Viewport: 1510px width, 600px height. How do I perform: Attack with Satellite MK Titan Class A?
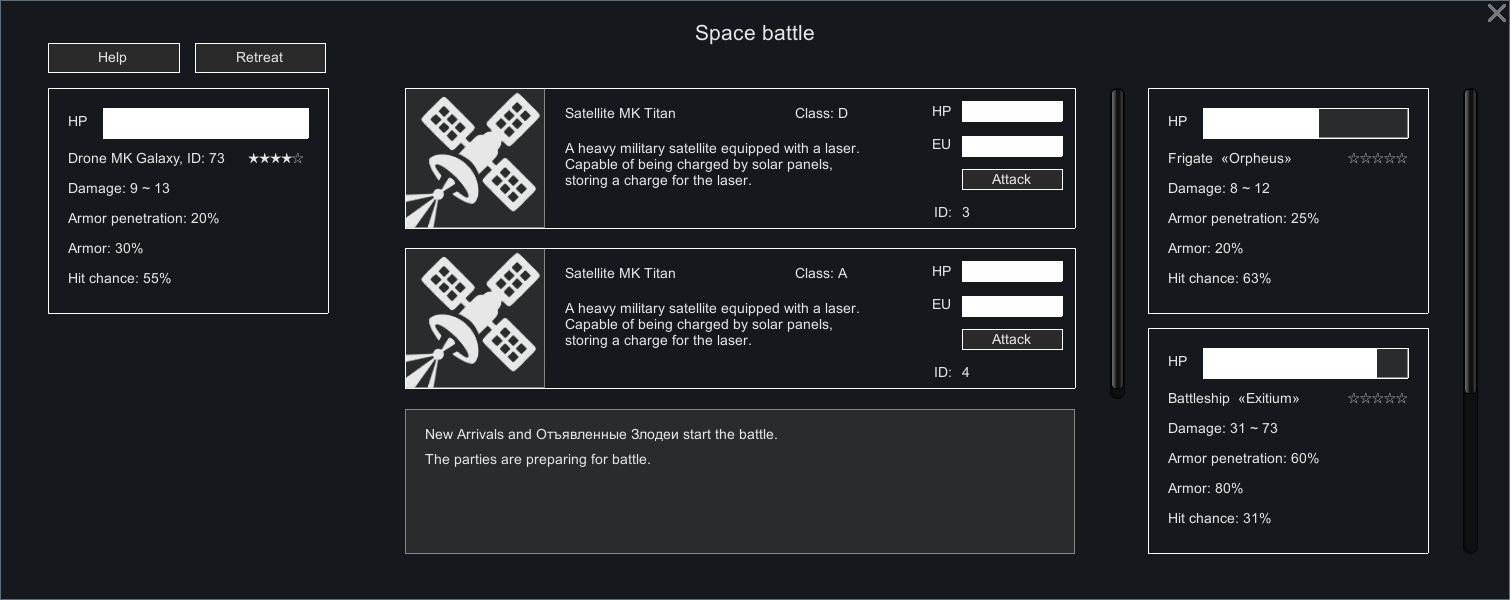[x=1011, y=340]
